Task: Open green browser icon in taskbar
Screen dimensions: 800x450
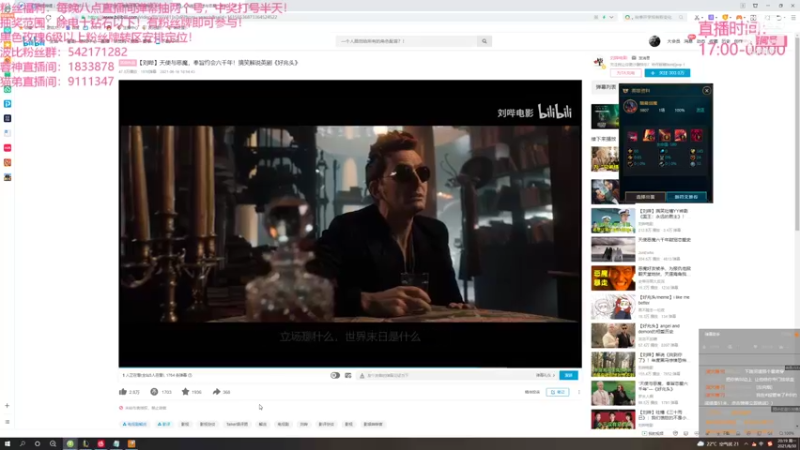Action: (x=70, y=444)
